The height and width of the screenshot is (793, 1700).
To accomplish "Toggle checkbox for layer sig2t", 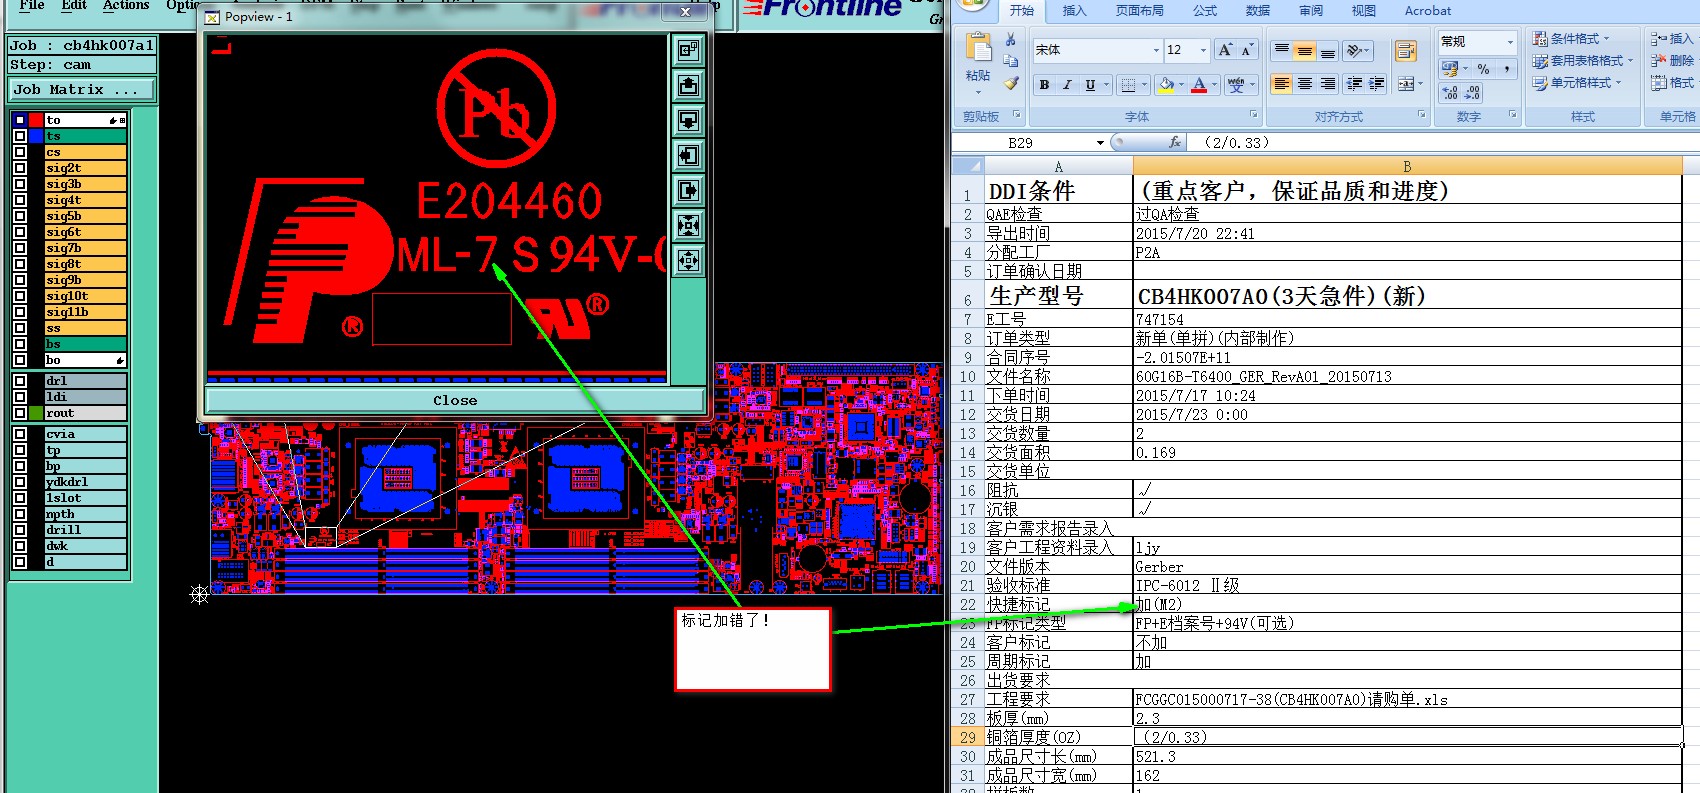I will coord(20,168).
